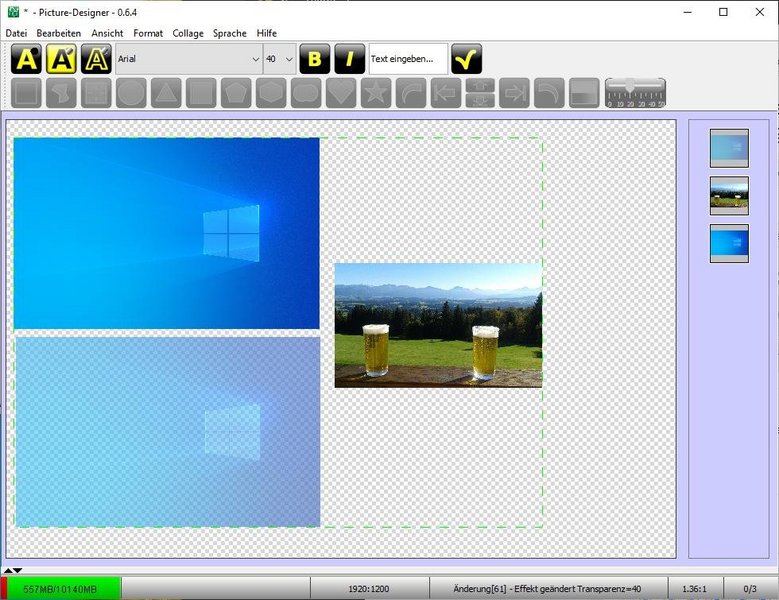
Task: Select the freeform polygon shape tool
Action: click(61, 93)
